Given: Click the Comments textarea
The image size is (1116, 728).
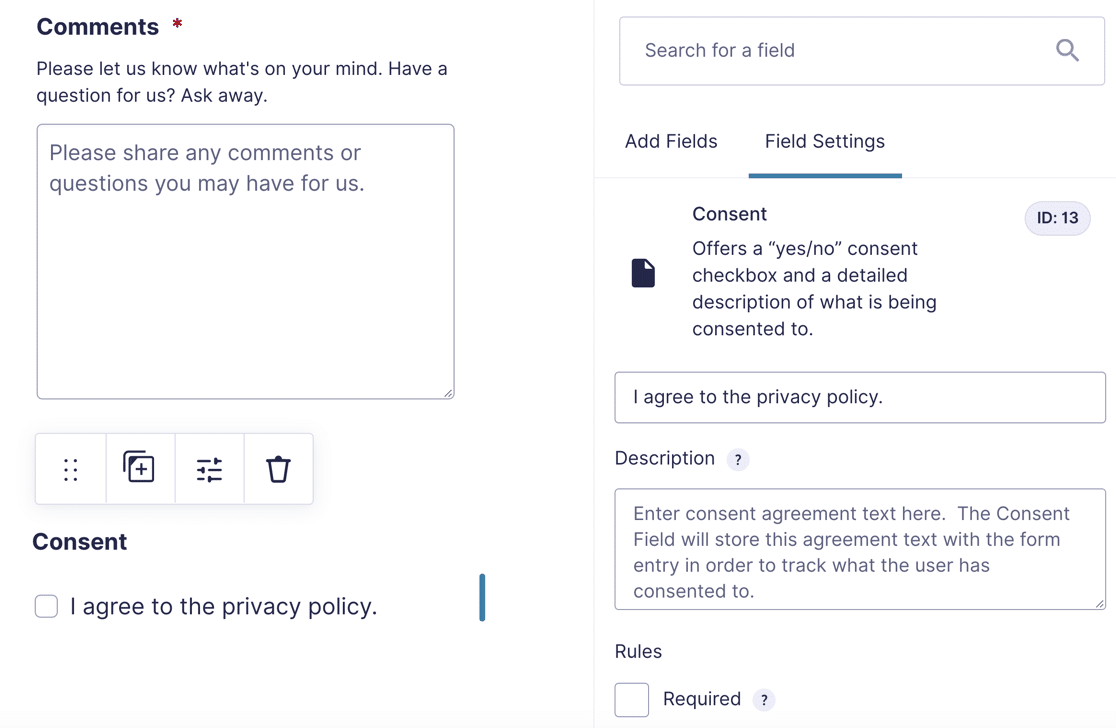Looking at the screenshot, I should click(246, 261).
